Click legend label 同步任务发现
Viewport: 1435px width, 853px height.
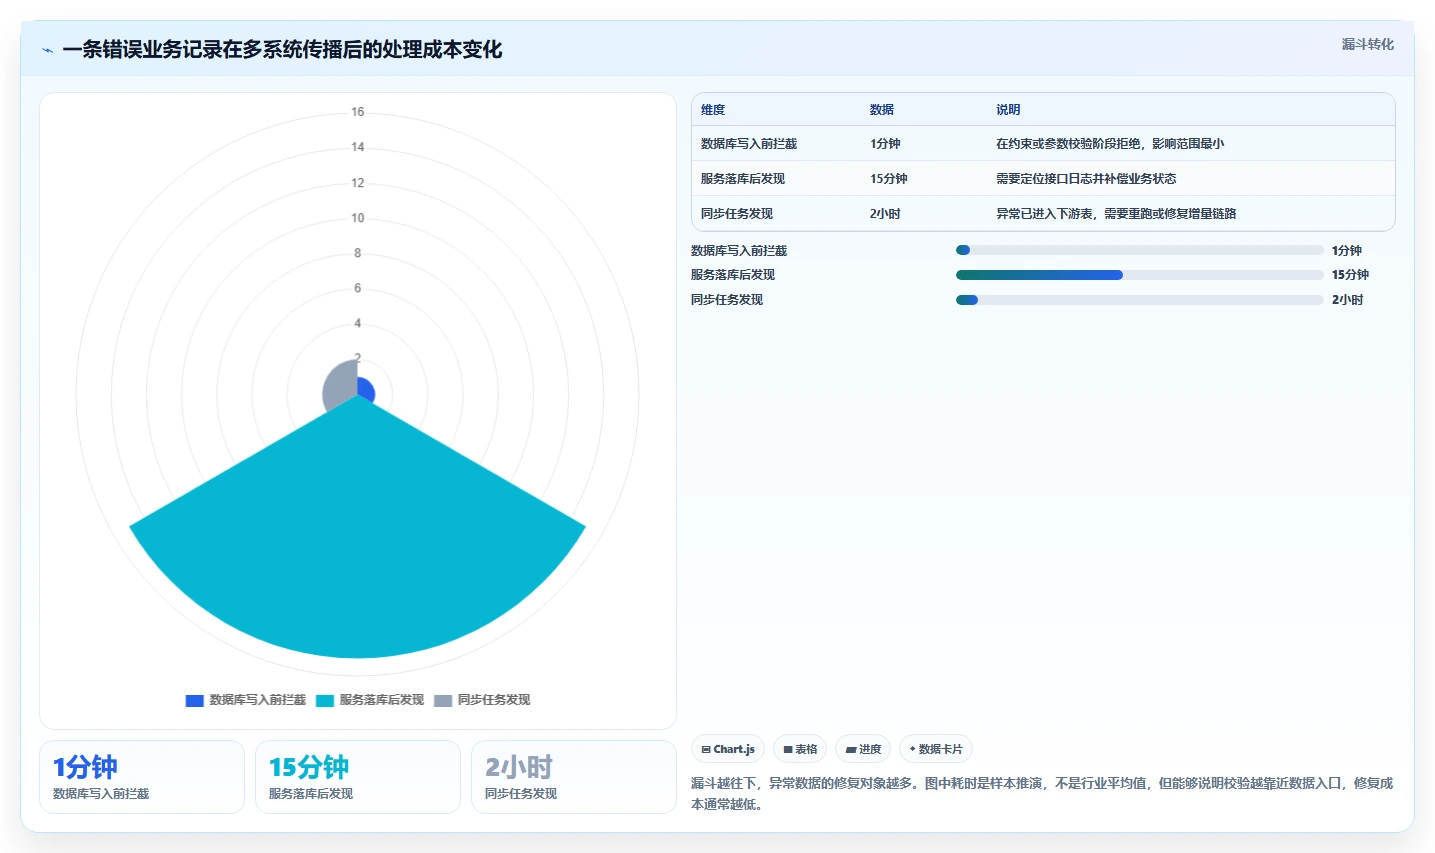coord(494,700)
